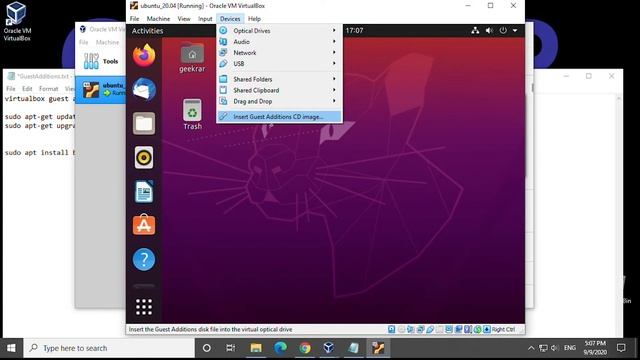Click the Windows taskbar search box
Viewport: 640px width, 360px height.
(109, 348)
